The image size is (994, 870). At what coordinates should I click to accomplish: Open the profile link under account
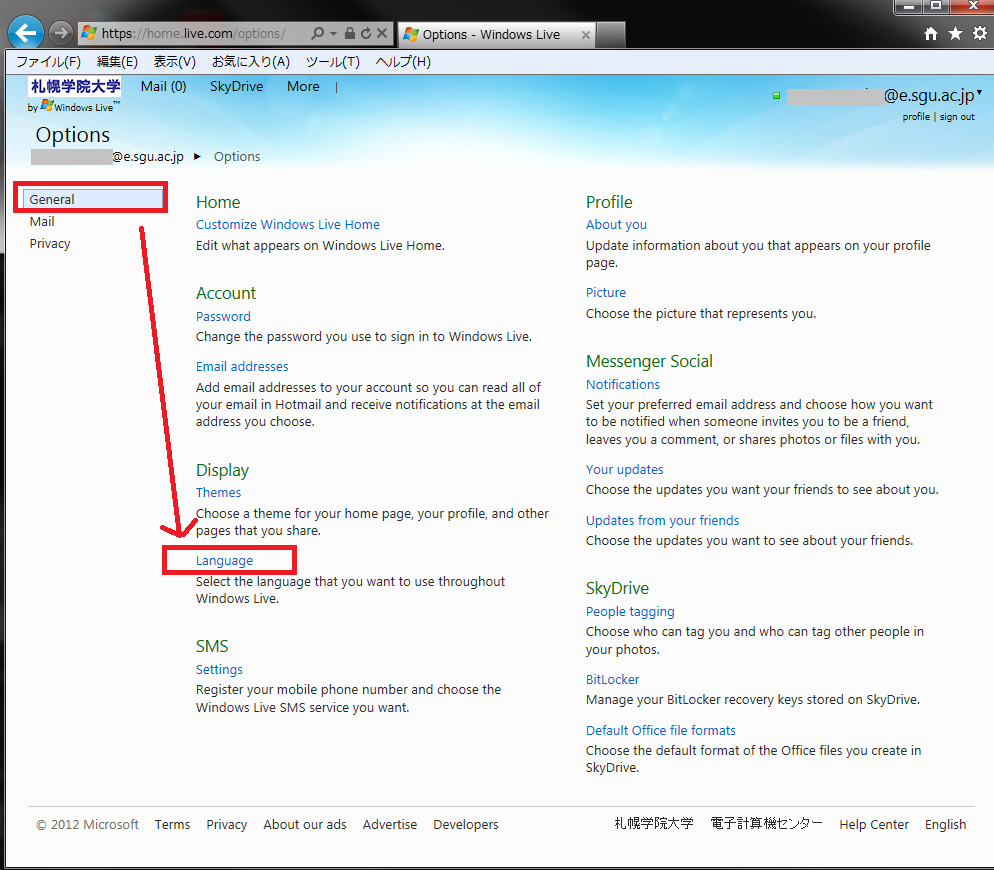pyautogui.click(x=916, y=117)
